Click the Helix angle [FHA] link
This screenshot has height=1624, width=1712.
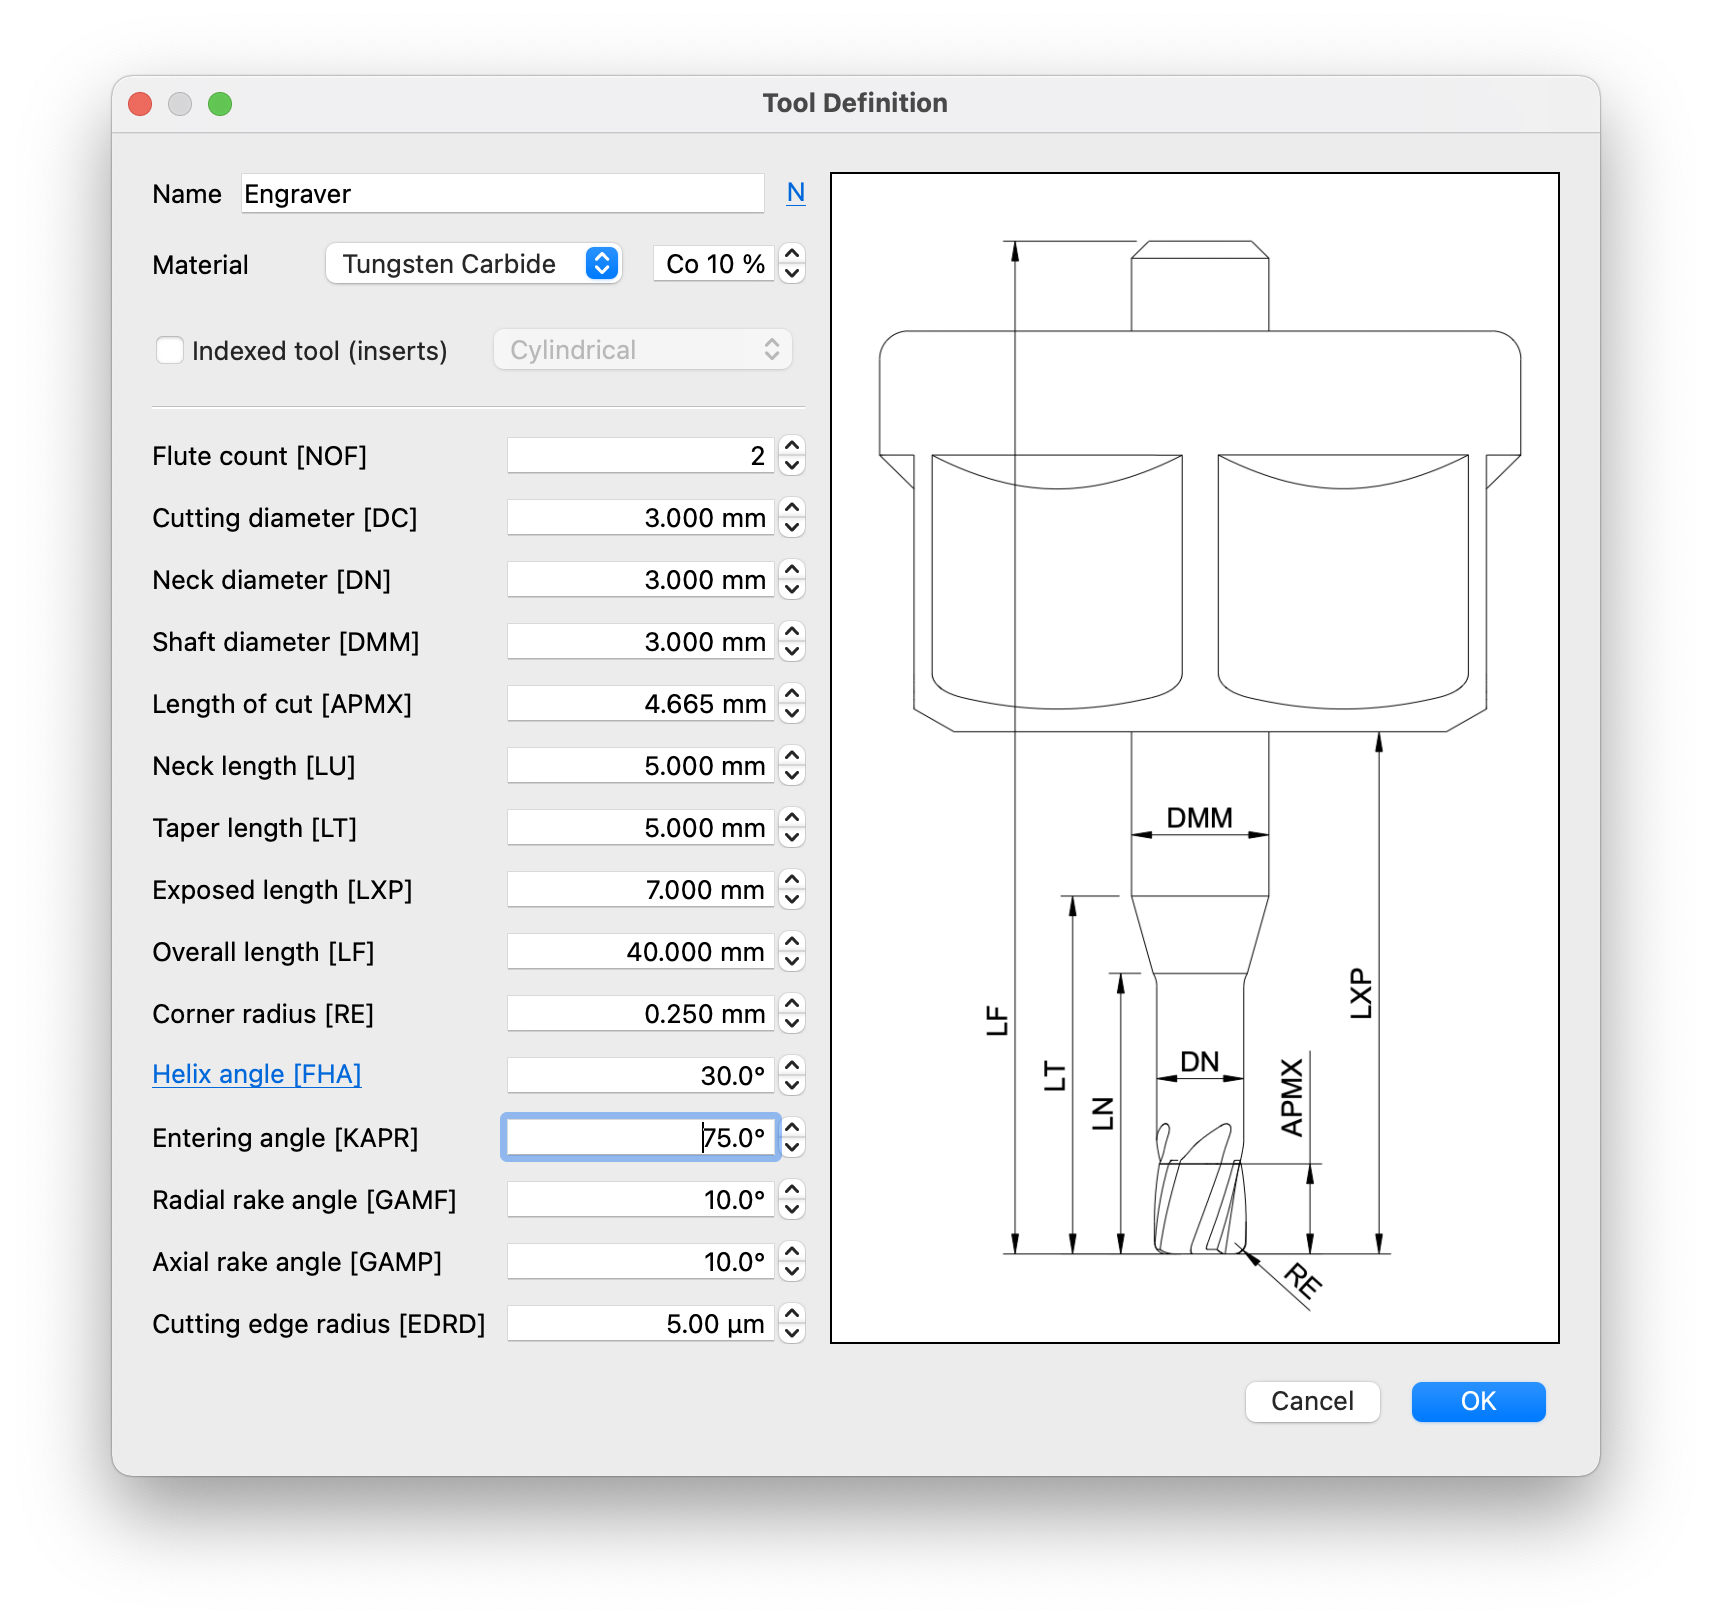pos(256,1074)
